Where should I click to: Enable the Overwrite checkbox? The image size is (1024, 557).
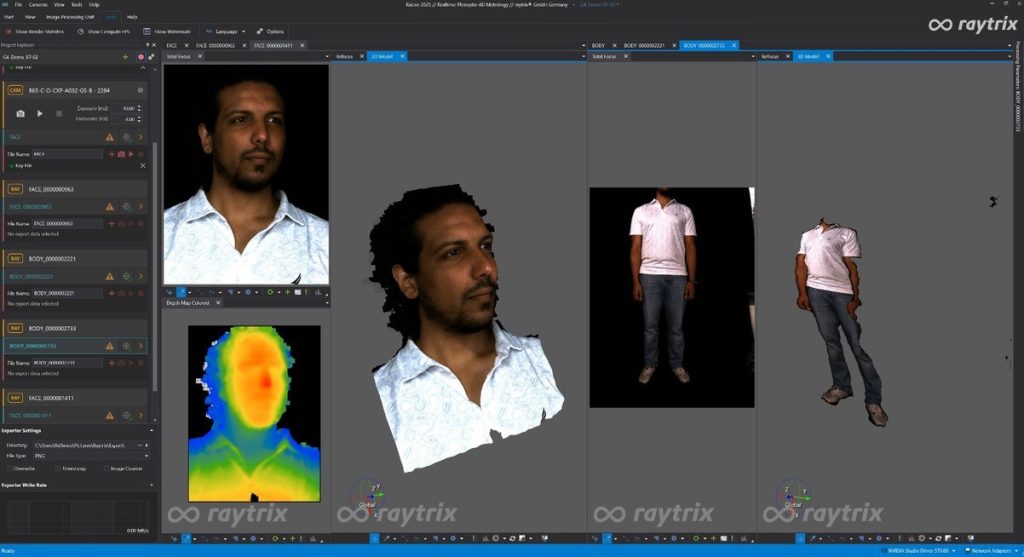tap(8, 468)
